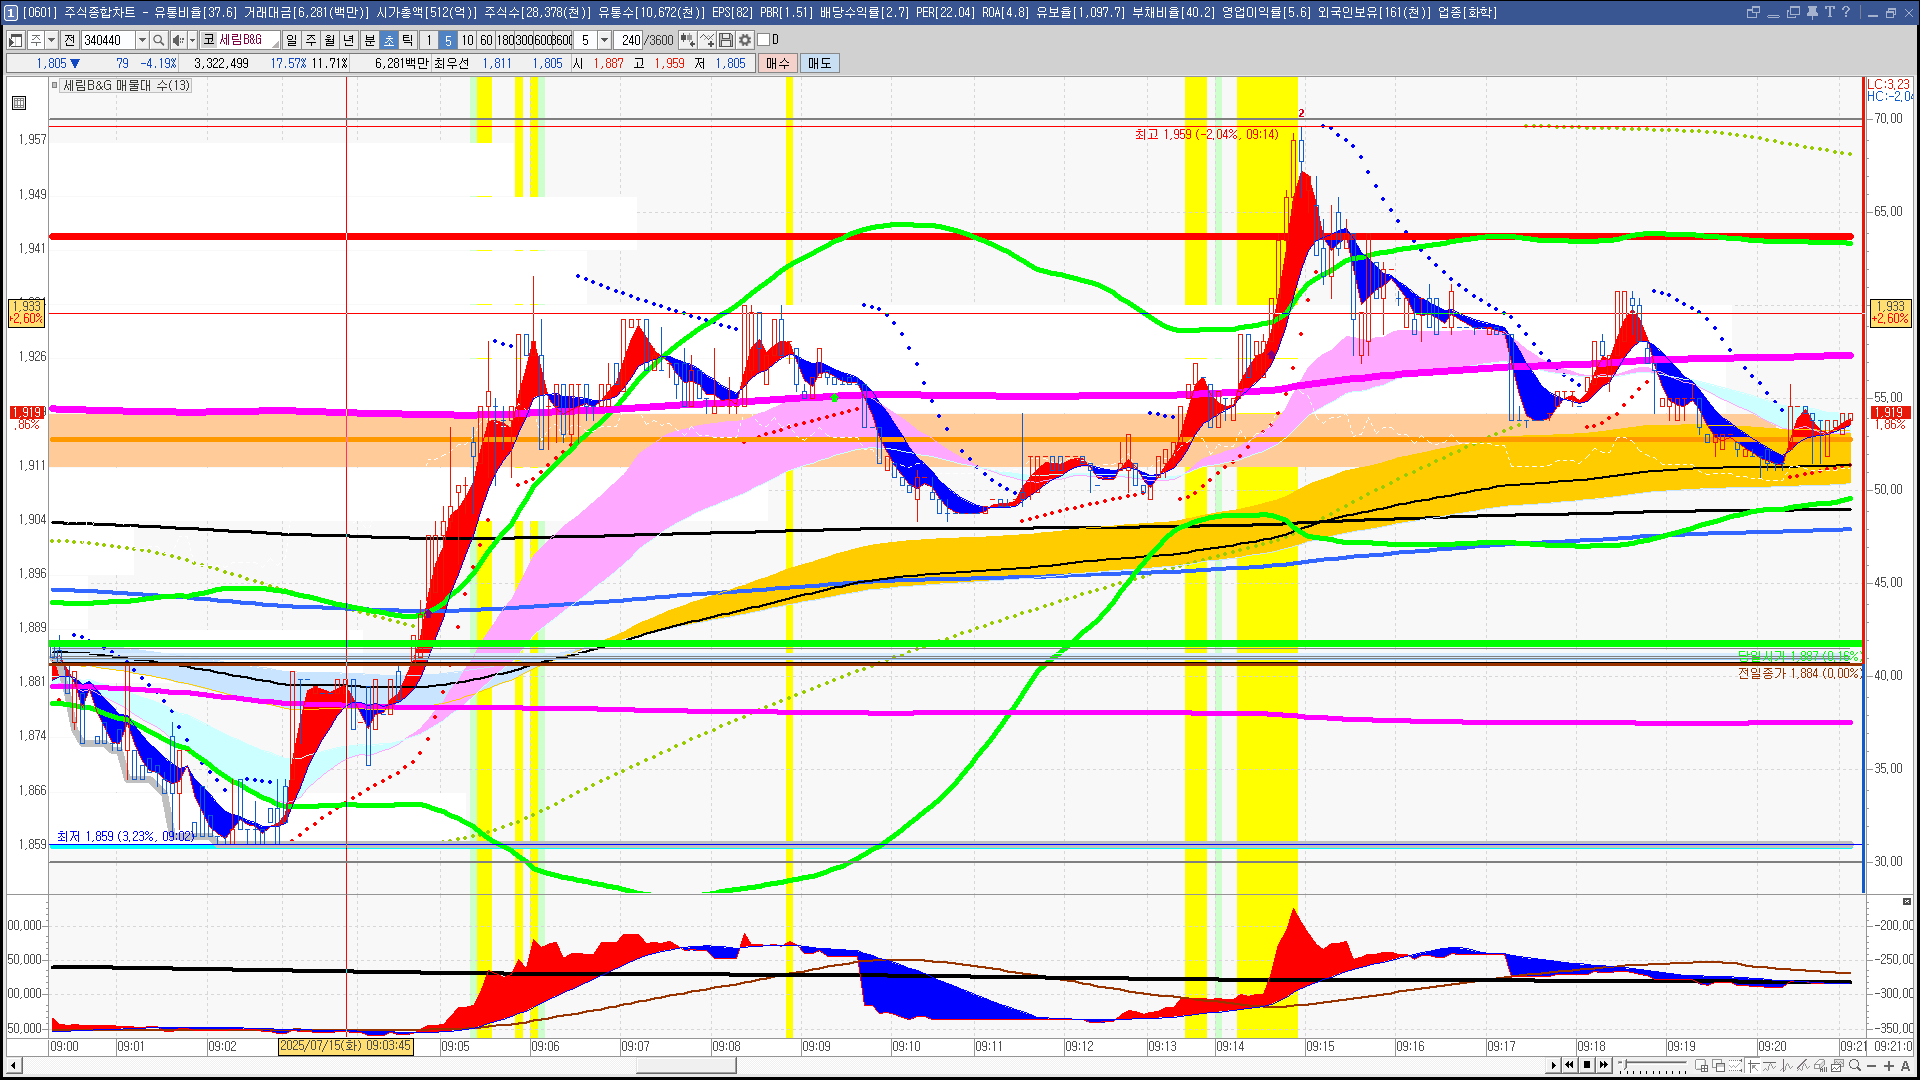
Task: Toggle the D checkbox in toolbar
Action: point(764,40)
